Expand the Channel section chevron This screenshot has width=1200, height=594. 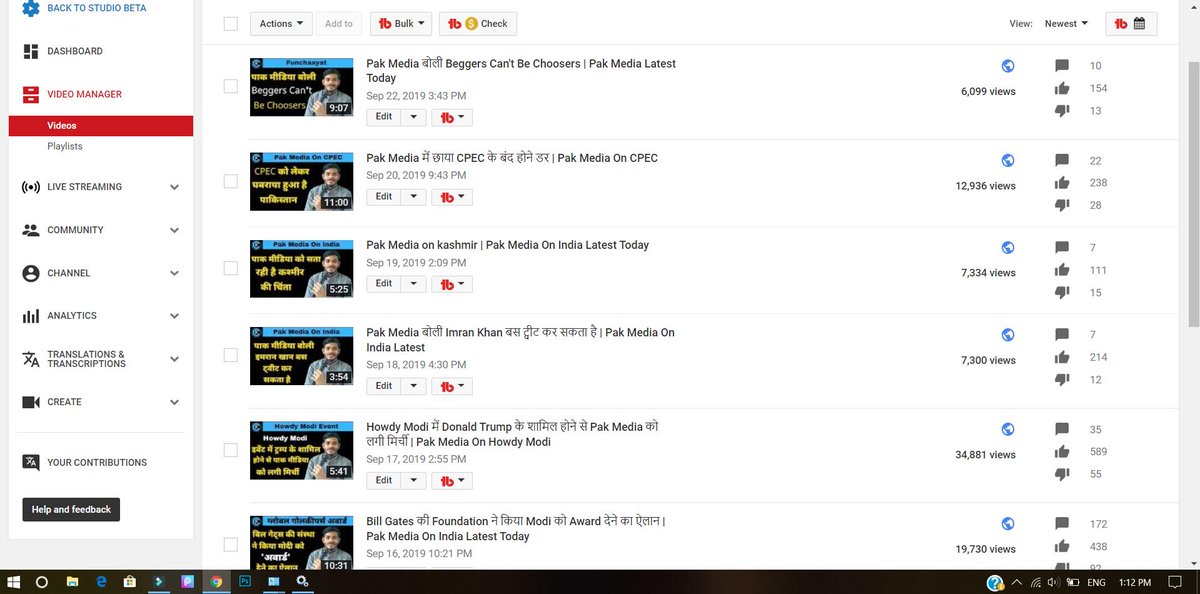coord(174,273)
